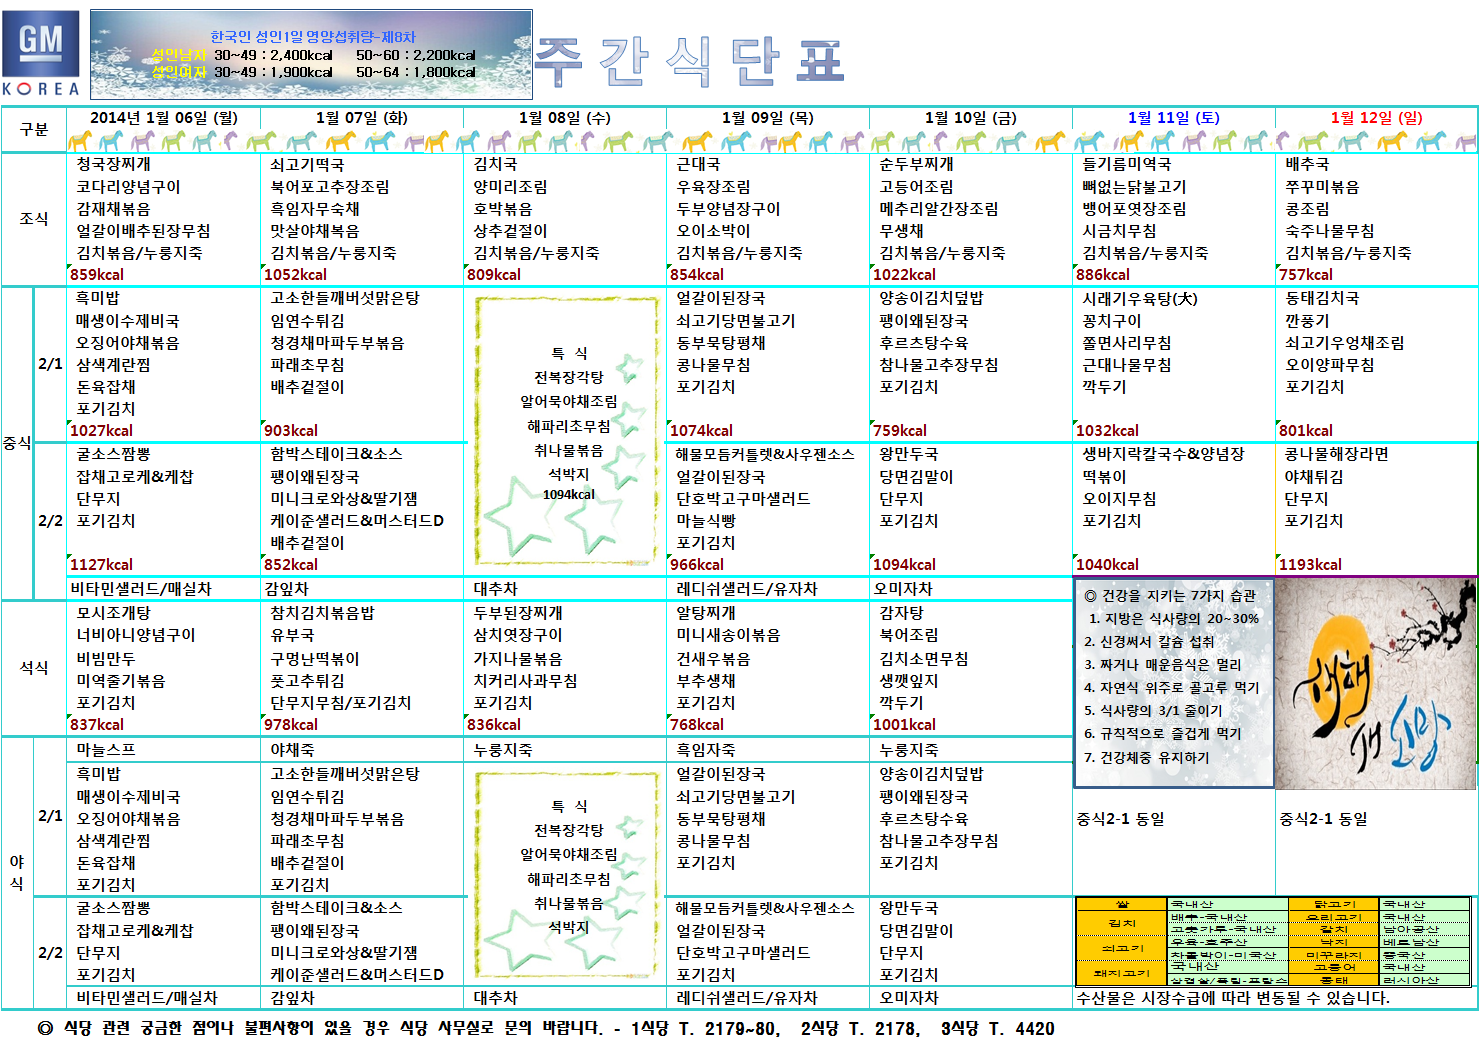
Task: Click the 모시조개탕 dinner item
Action: pyautogui.click(x=114, y=613)
